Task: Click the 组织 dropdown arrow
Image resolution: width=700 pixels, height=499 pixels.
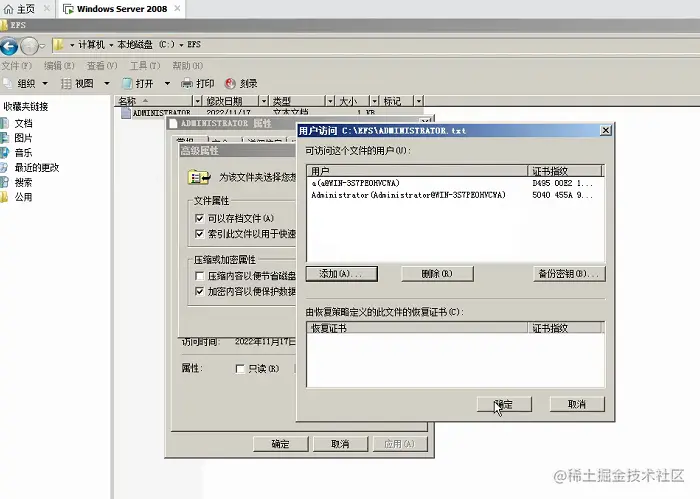Action: 45,83
